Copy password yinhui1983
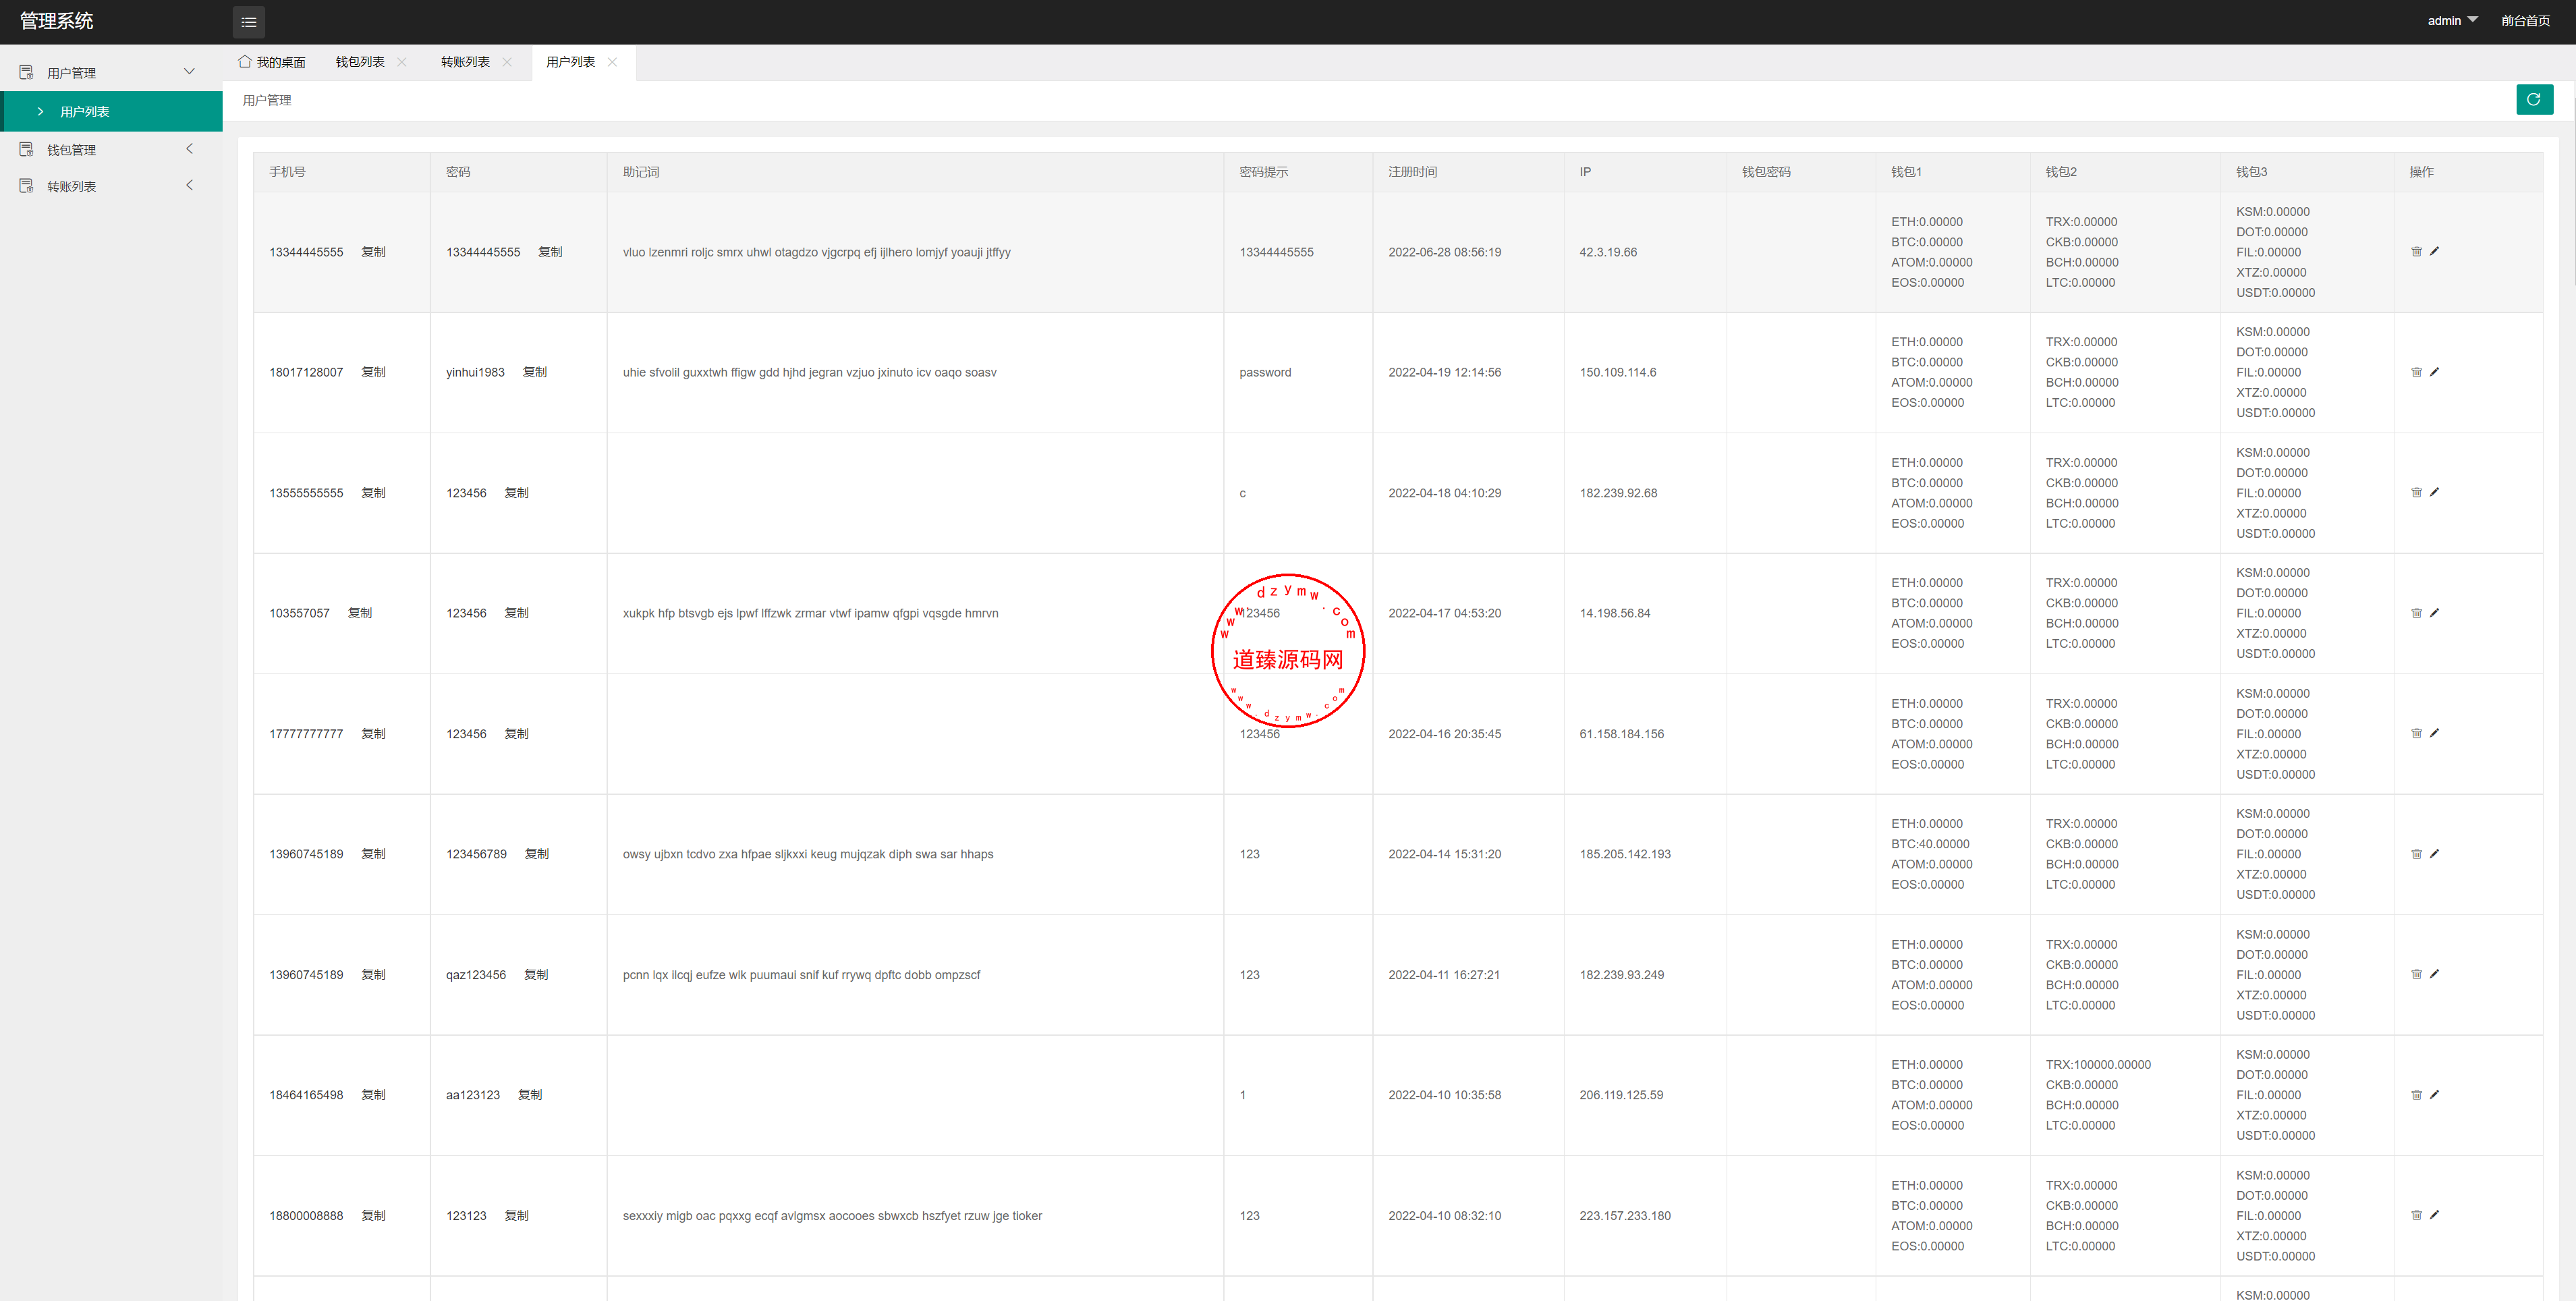2576x1301 pixels. (x=535, y=372)
